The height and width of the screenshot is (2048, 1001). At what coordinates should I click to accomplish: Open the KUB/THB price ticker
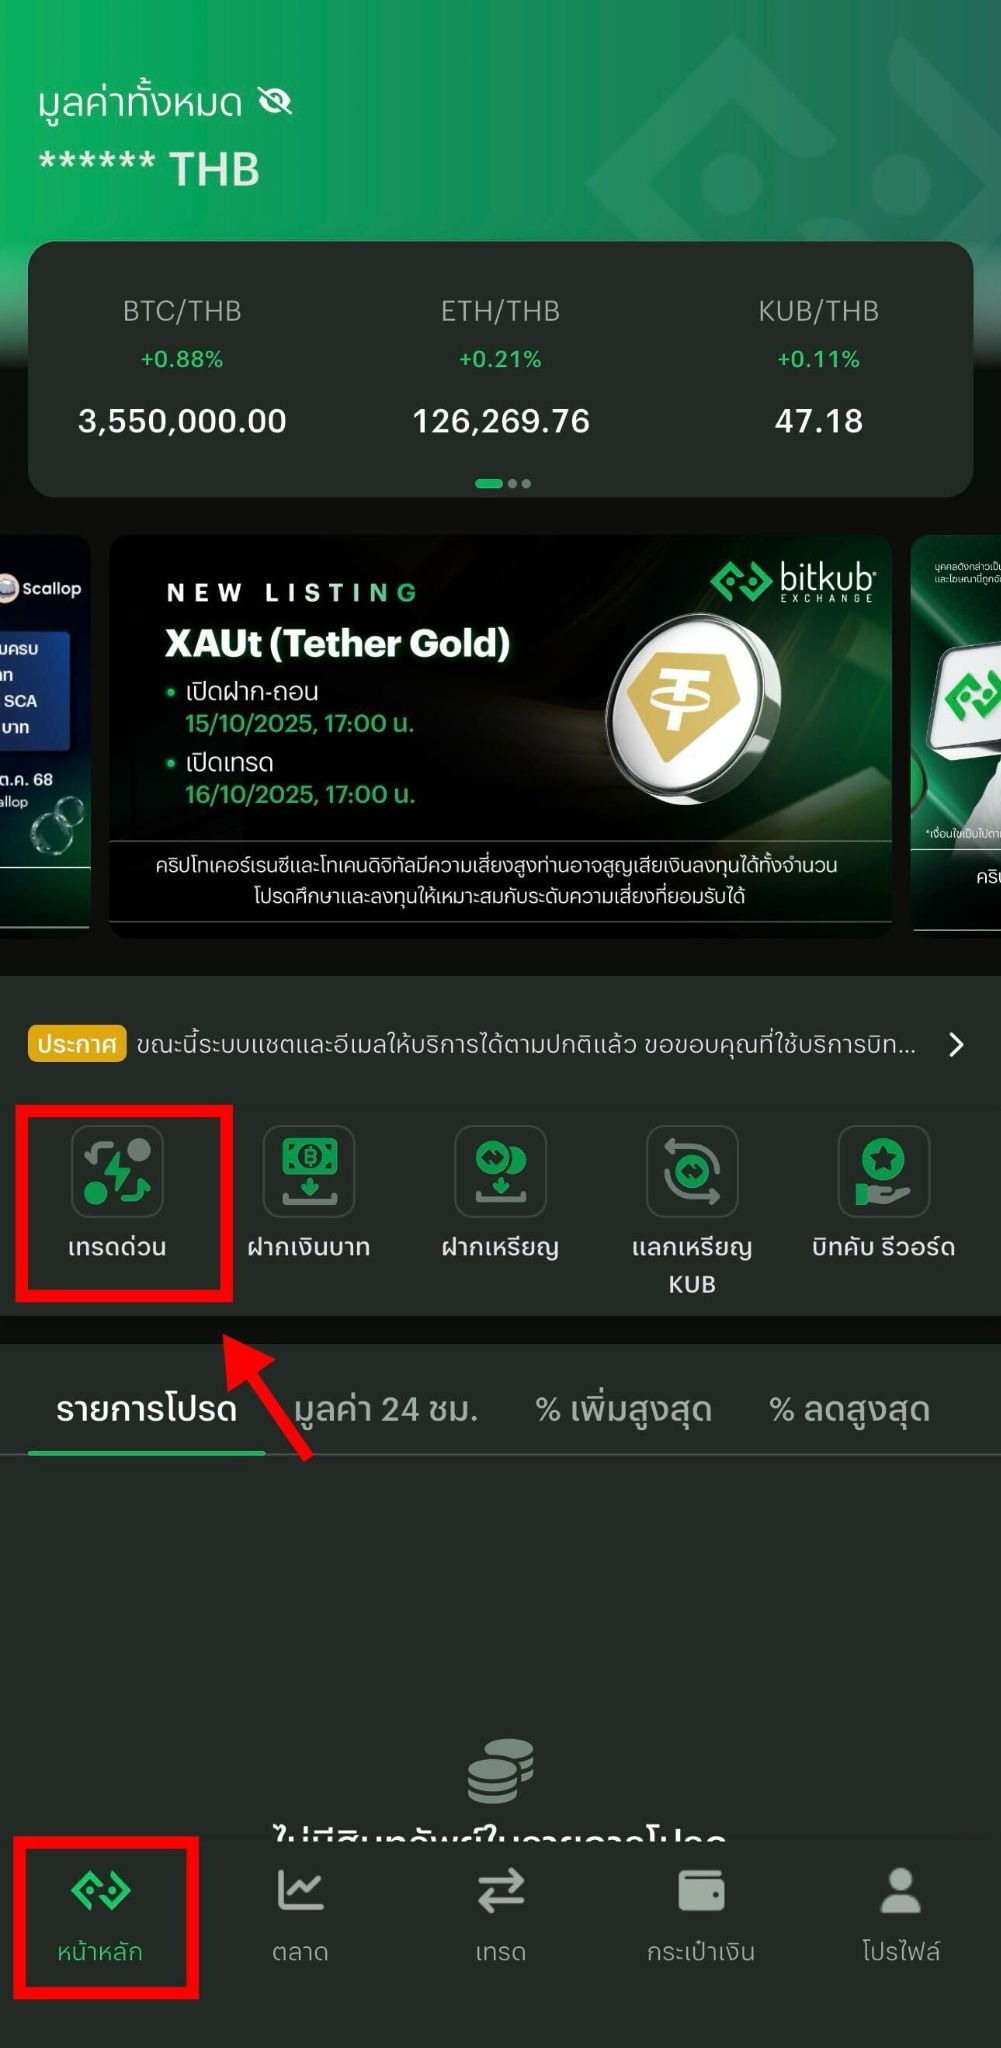pos(818,366)
